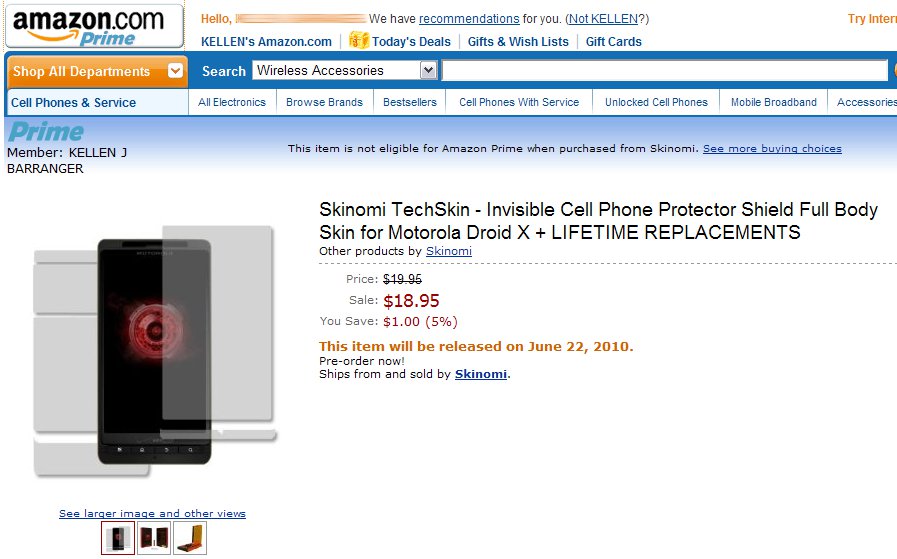Viewport: 897px width, 559px height.
Task: Select the third product thumbnail
Action: [190, 538]
